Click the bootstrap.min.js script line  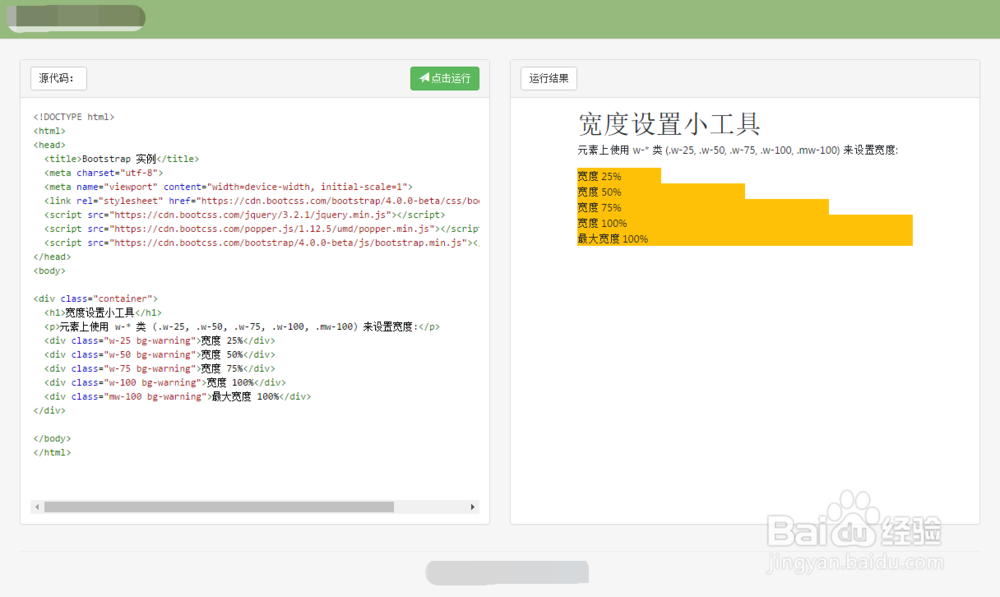click(261, 243)
